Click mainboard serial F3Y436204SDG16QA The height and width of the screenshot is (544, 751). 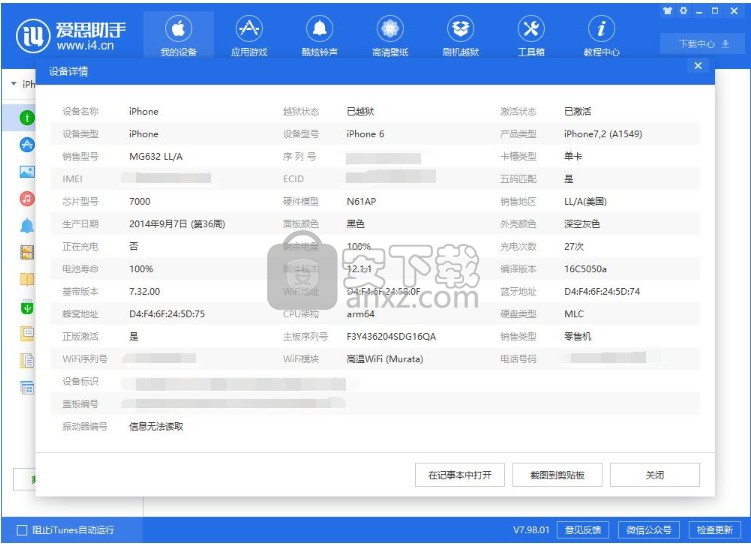[x=391, y=337]
